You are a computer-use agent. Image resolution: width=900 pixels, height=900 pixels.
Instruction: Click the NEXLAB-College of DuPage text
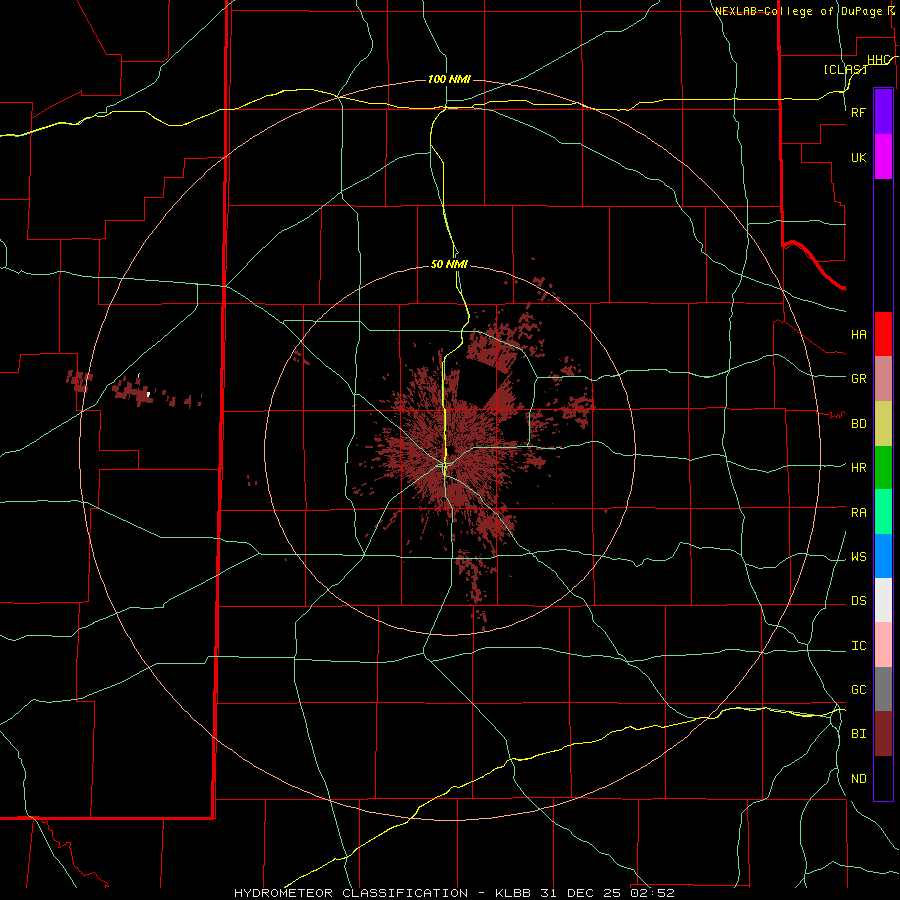(x=798, y=11)
